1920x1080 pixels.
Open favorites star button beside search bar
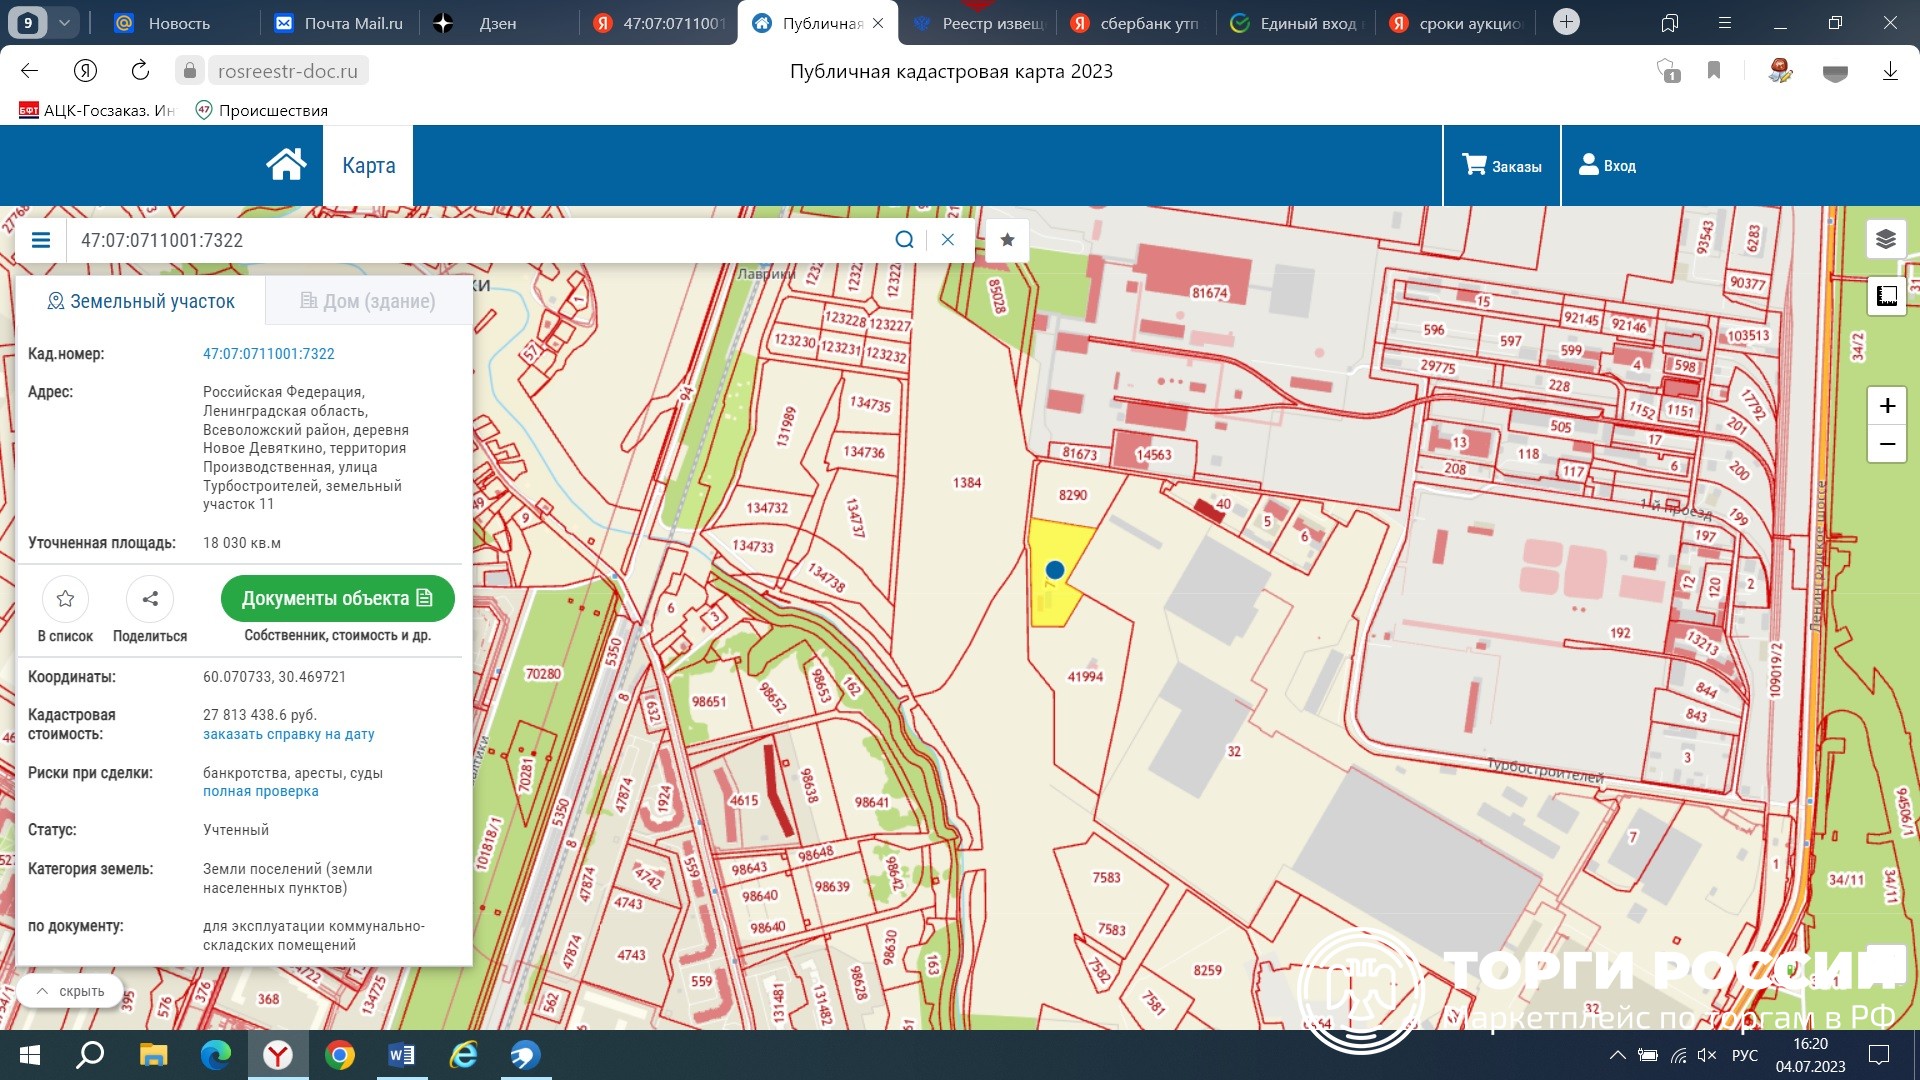tap(1007, 240)
